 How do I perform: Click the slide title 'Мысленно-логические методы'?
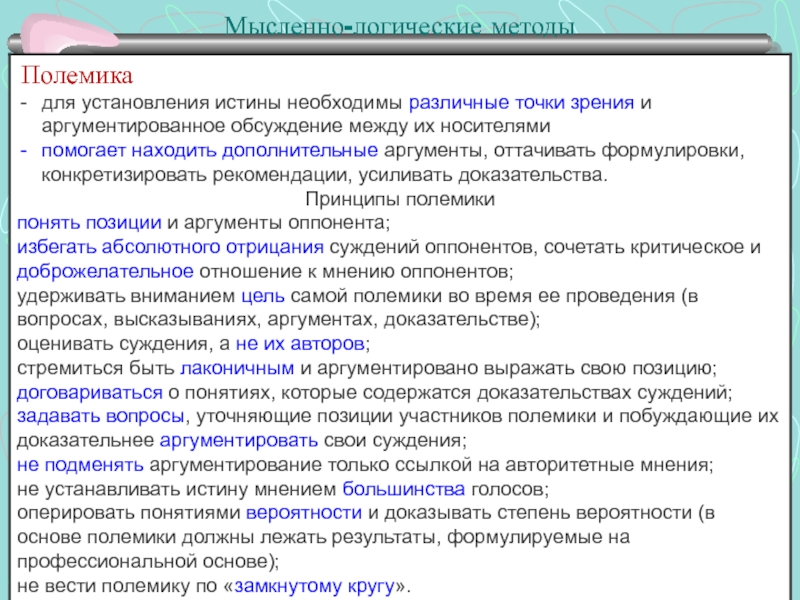400,26
